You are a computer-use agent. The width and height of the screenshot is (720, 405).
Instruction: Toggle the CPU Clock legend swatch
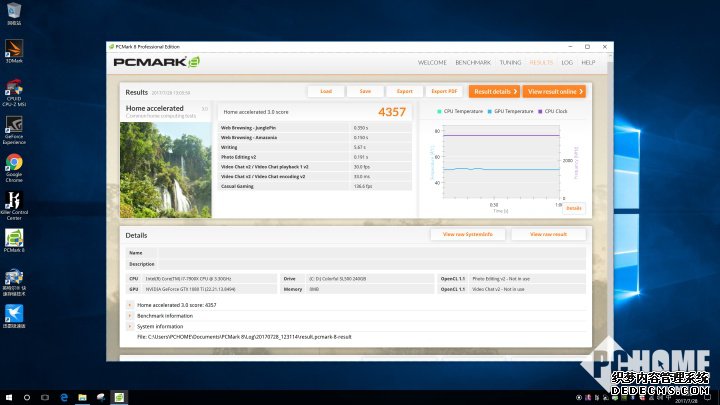540,112
